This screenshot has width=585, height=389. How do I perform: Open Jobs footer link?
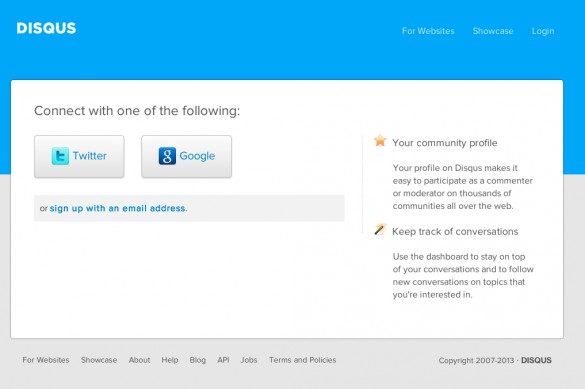pos(249,360)
